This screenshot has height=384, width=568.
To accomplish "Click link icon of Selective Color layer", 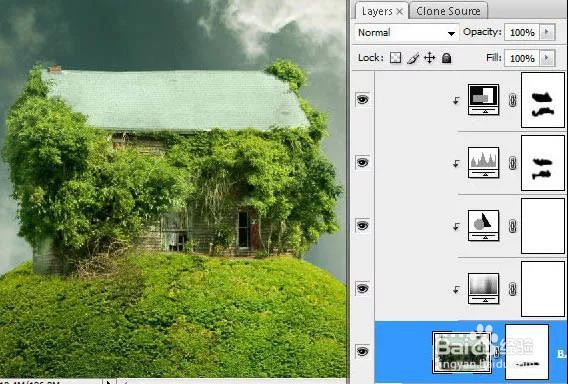I will (512, 100).
